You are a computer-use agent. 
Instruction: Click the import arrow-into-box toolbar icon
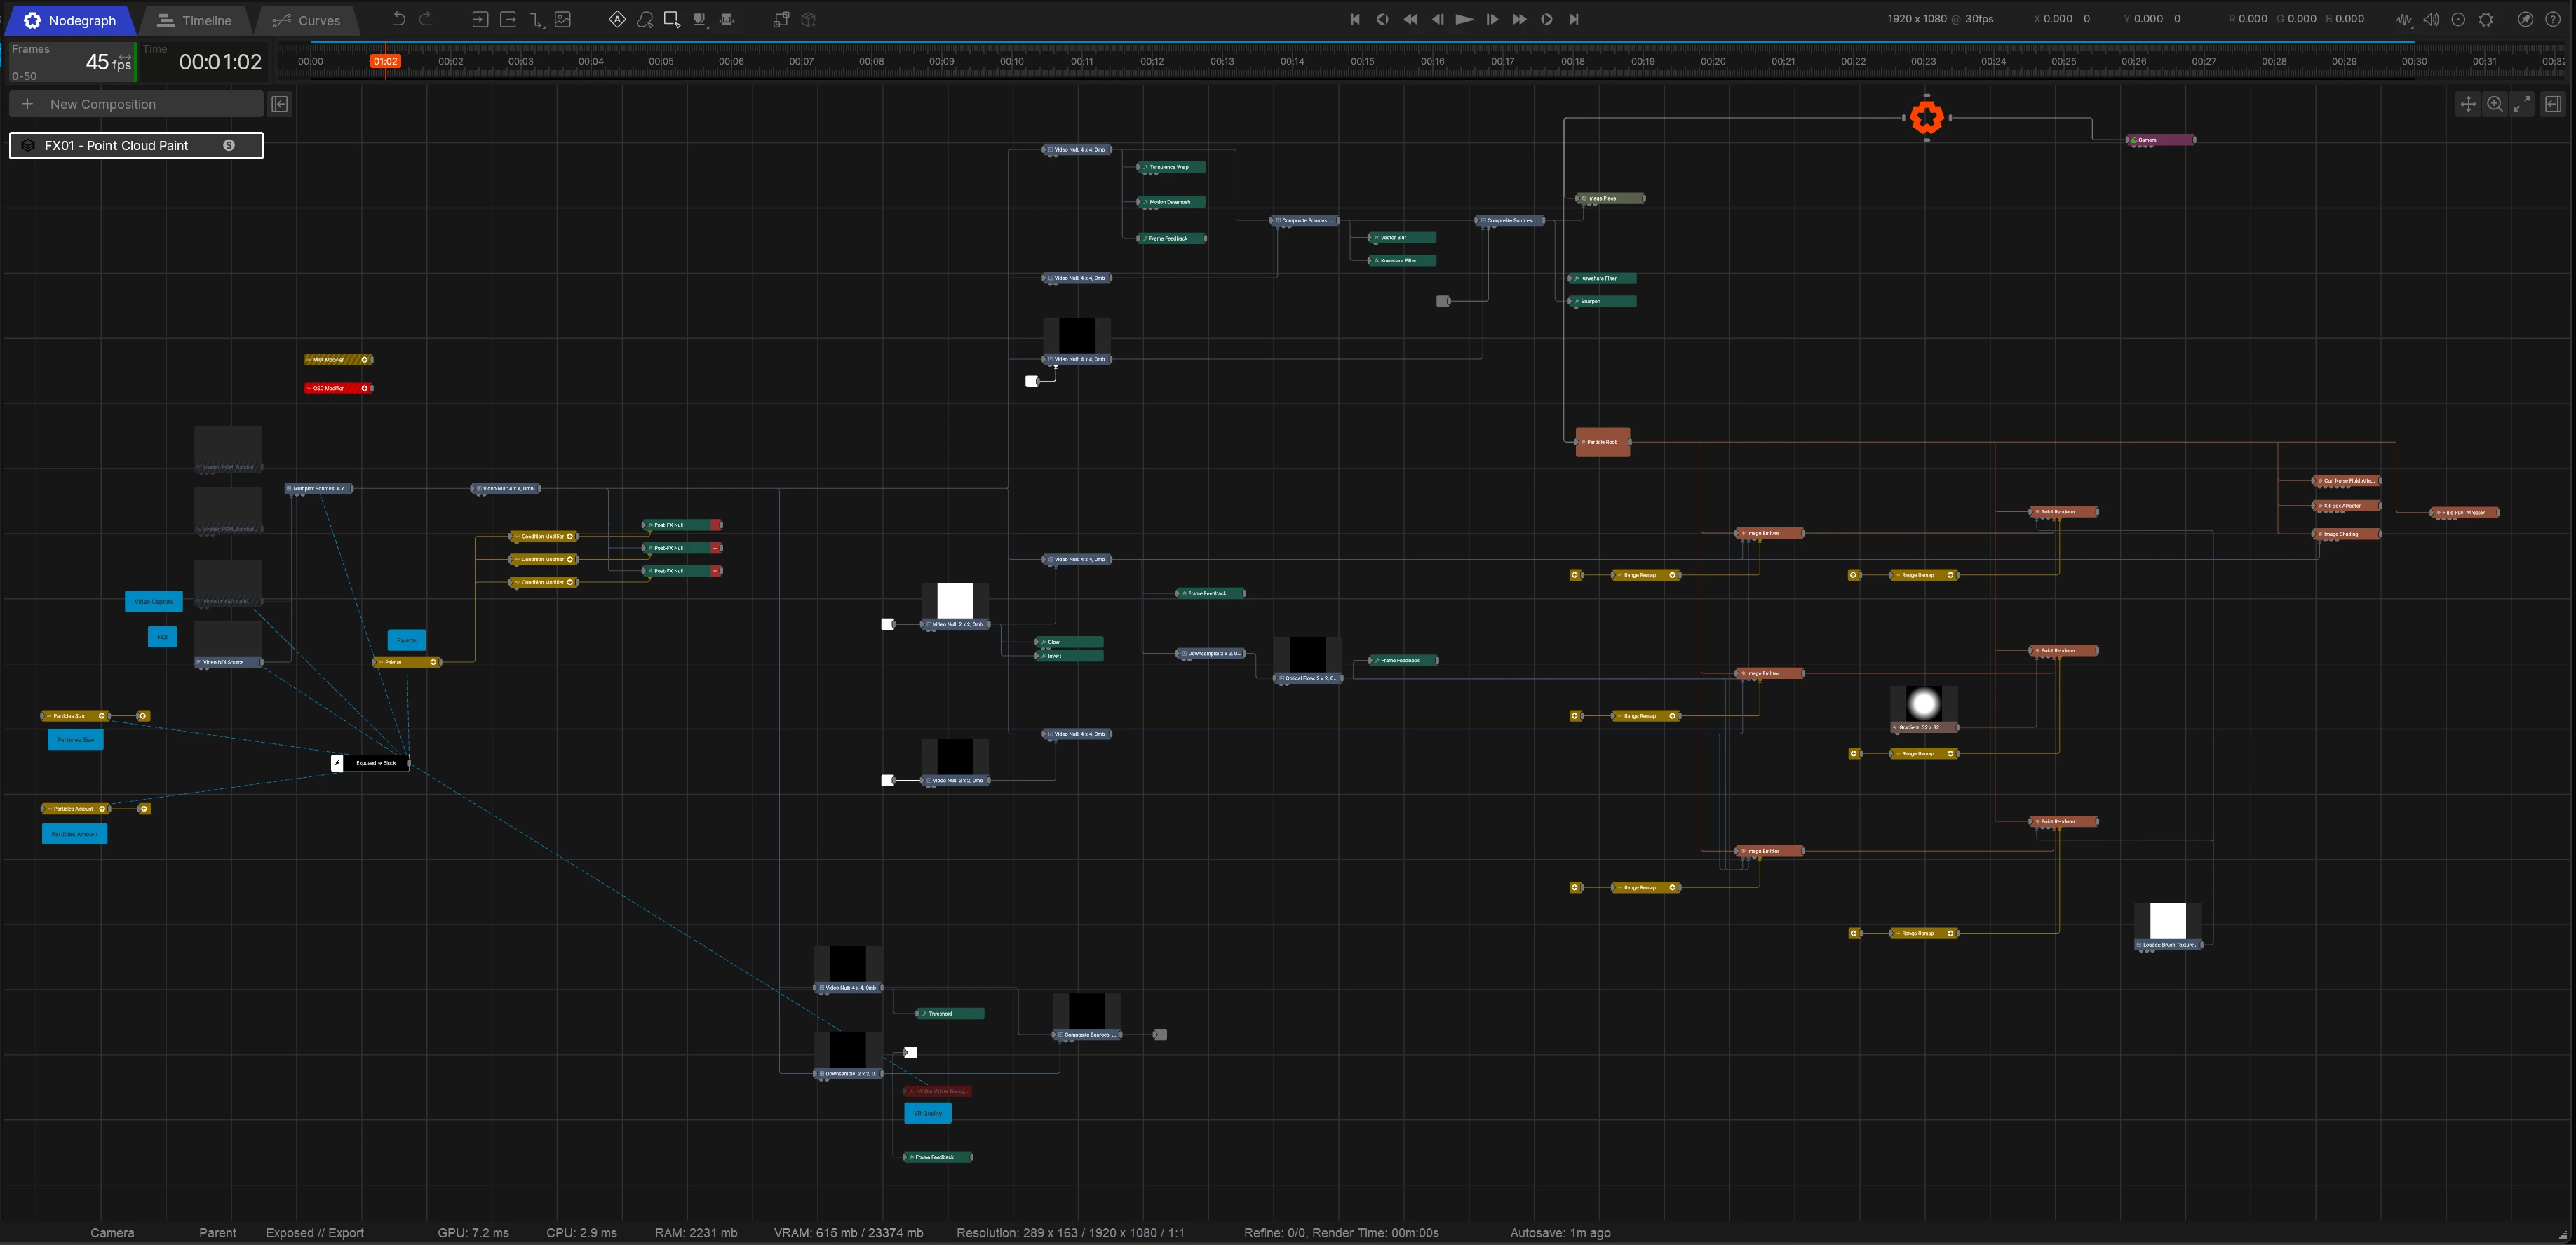(x=480, y=19)
